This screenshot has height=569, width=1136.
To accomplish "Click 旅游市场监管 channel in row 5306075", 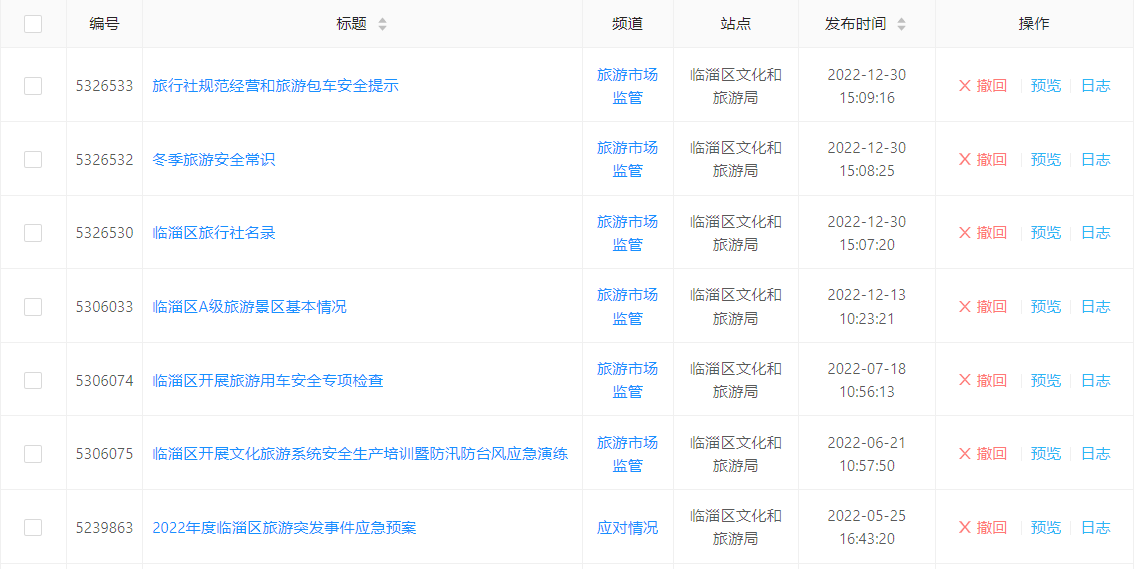I will [627, 454].
